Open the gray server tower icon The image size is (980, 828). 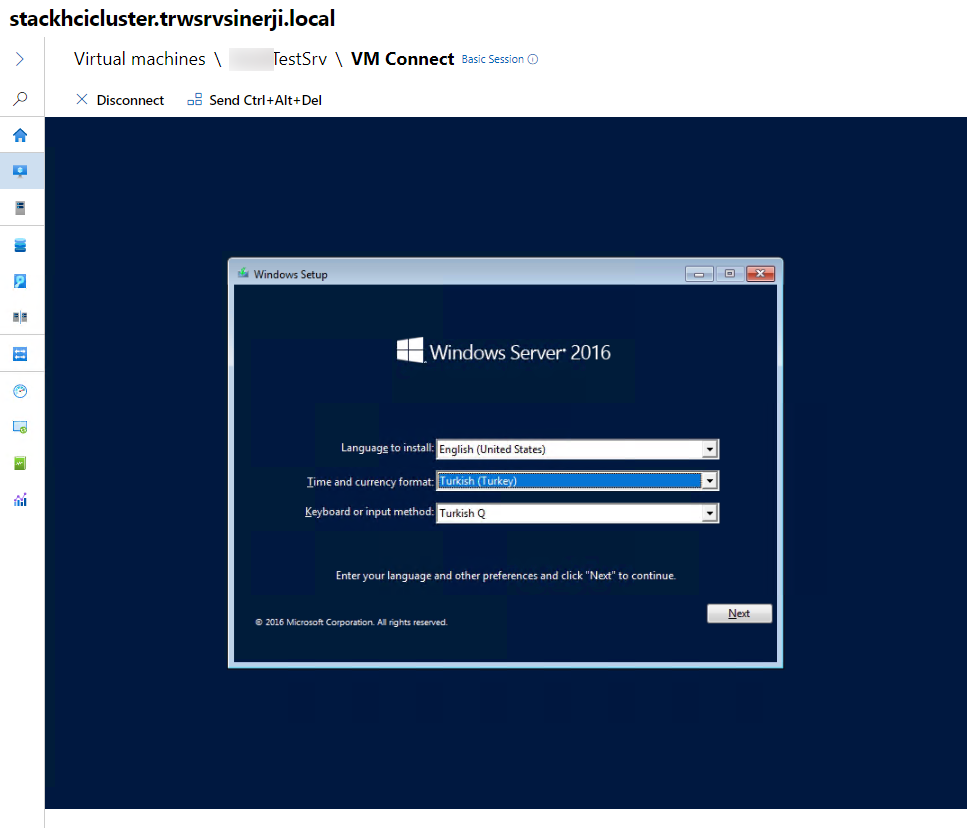coord(20,207)
